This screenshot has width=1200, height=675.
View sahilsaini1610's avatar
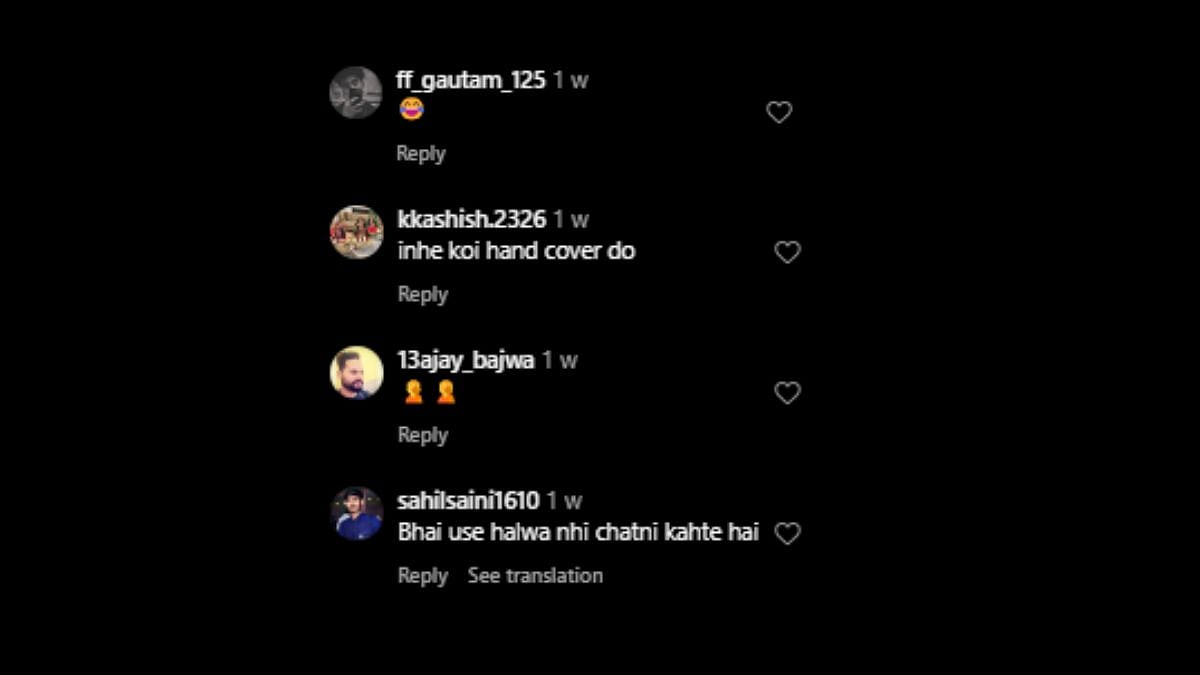[357, 514]
